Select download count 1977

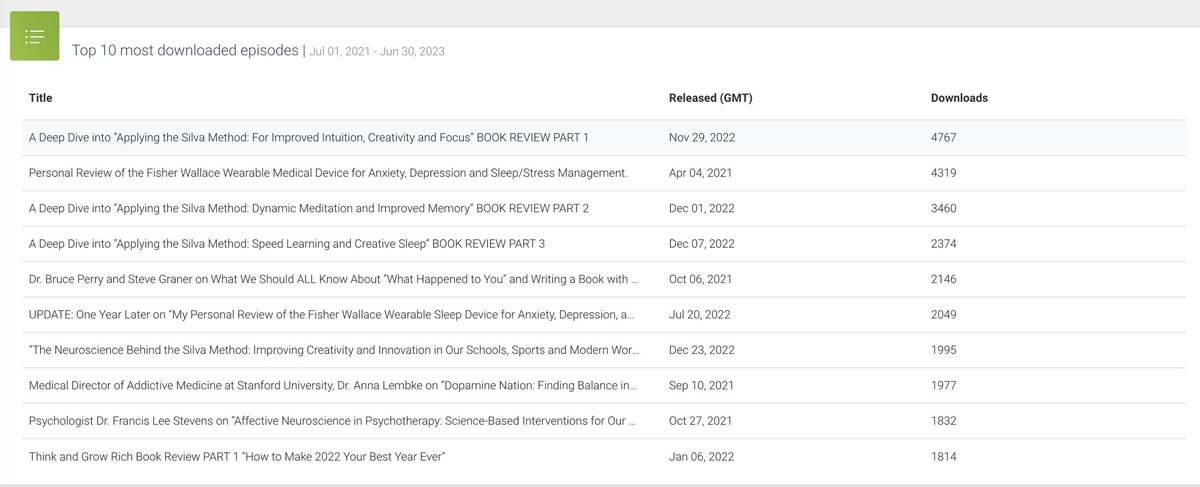944,386
